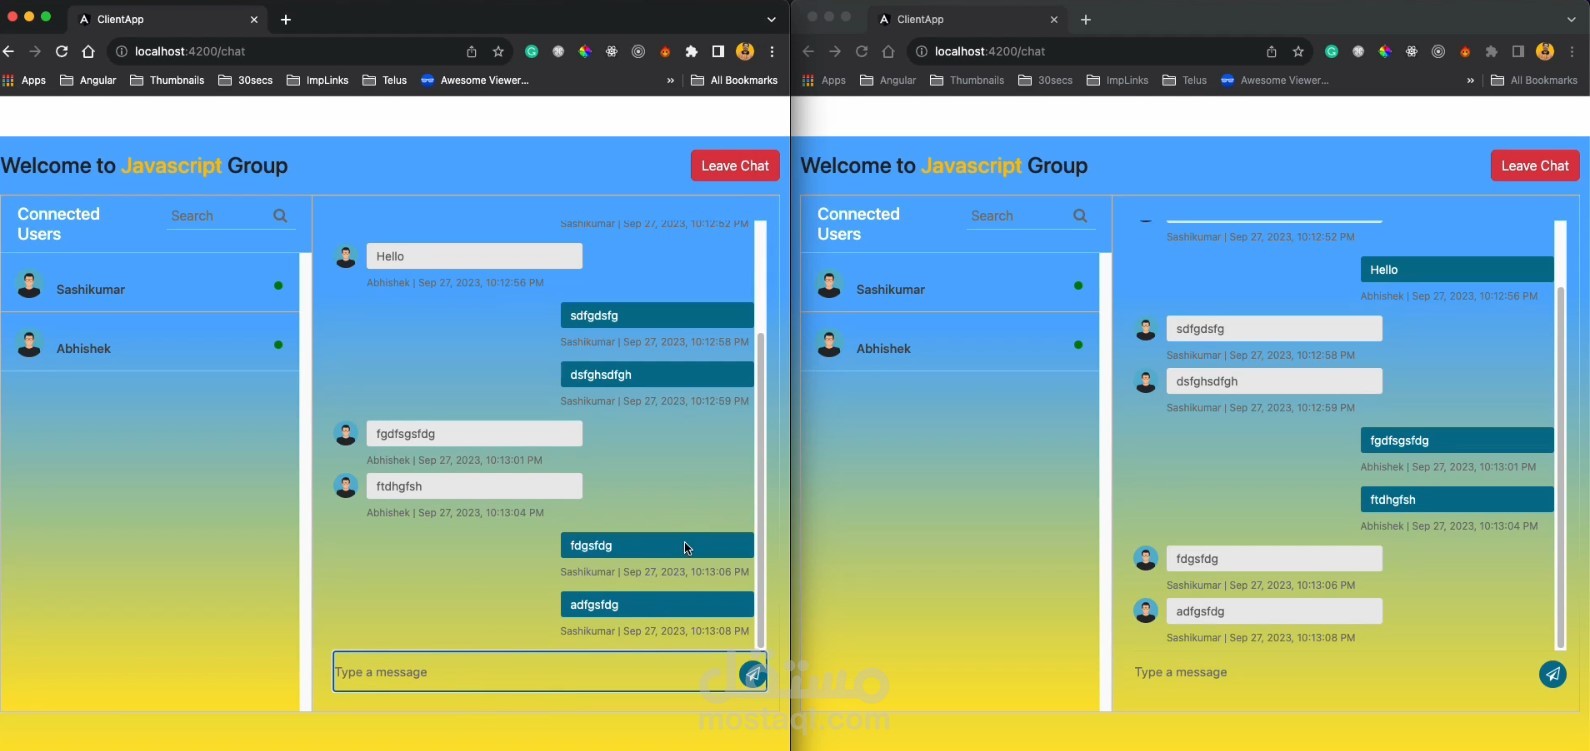
Task: Click the adfgsfdg message in left window
Action: pyautogui.click(x=657, y=604)
